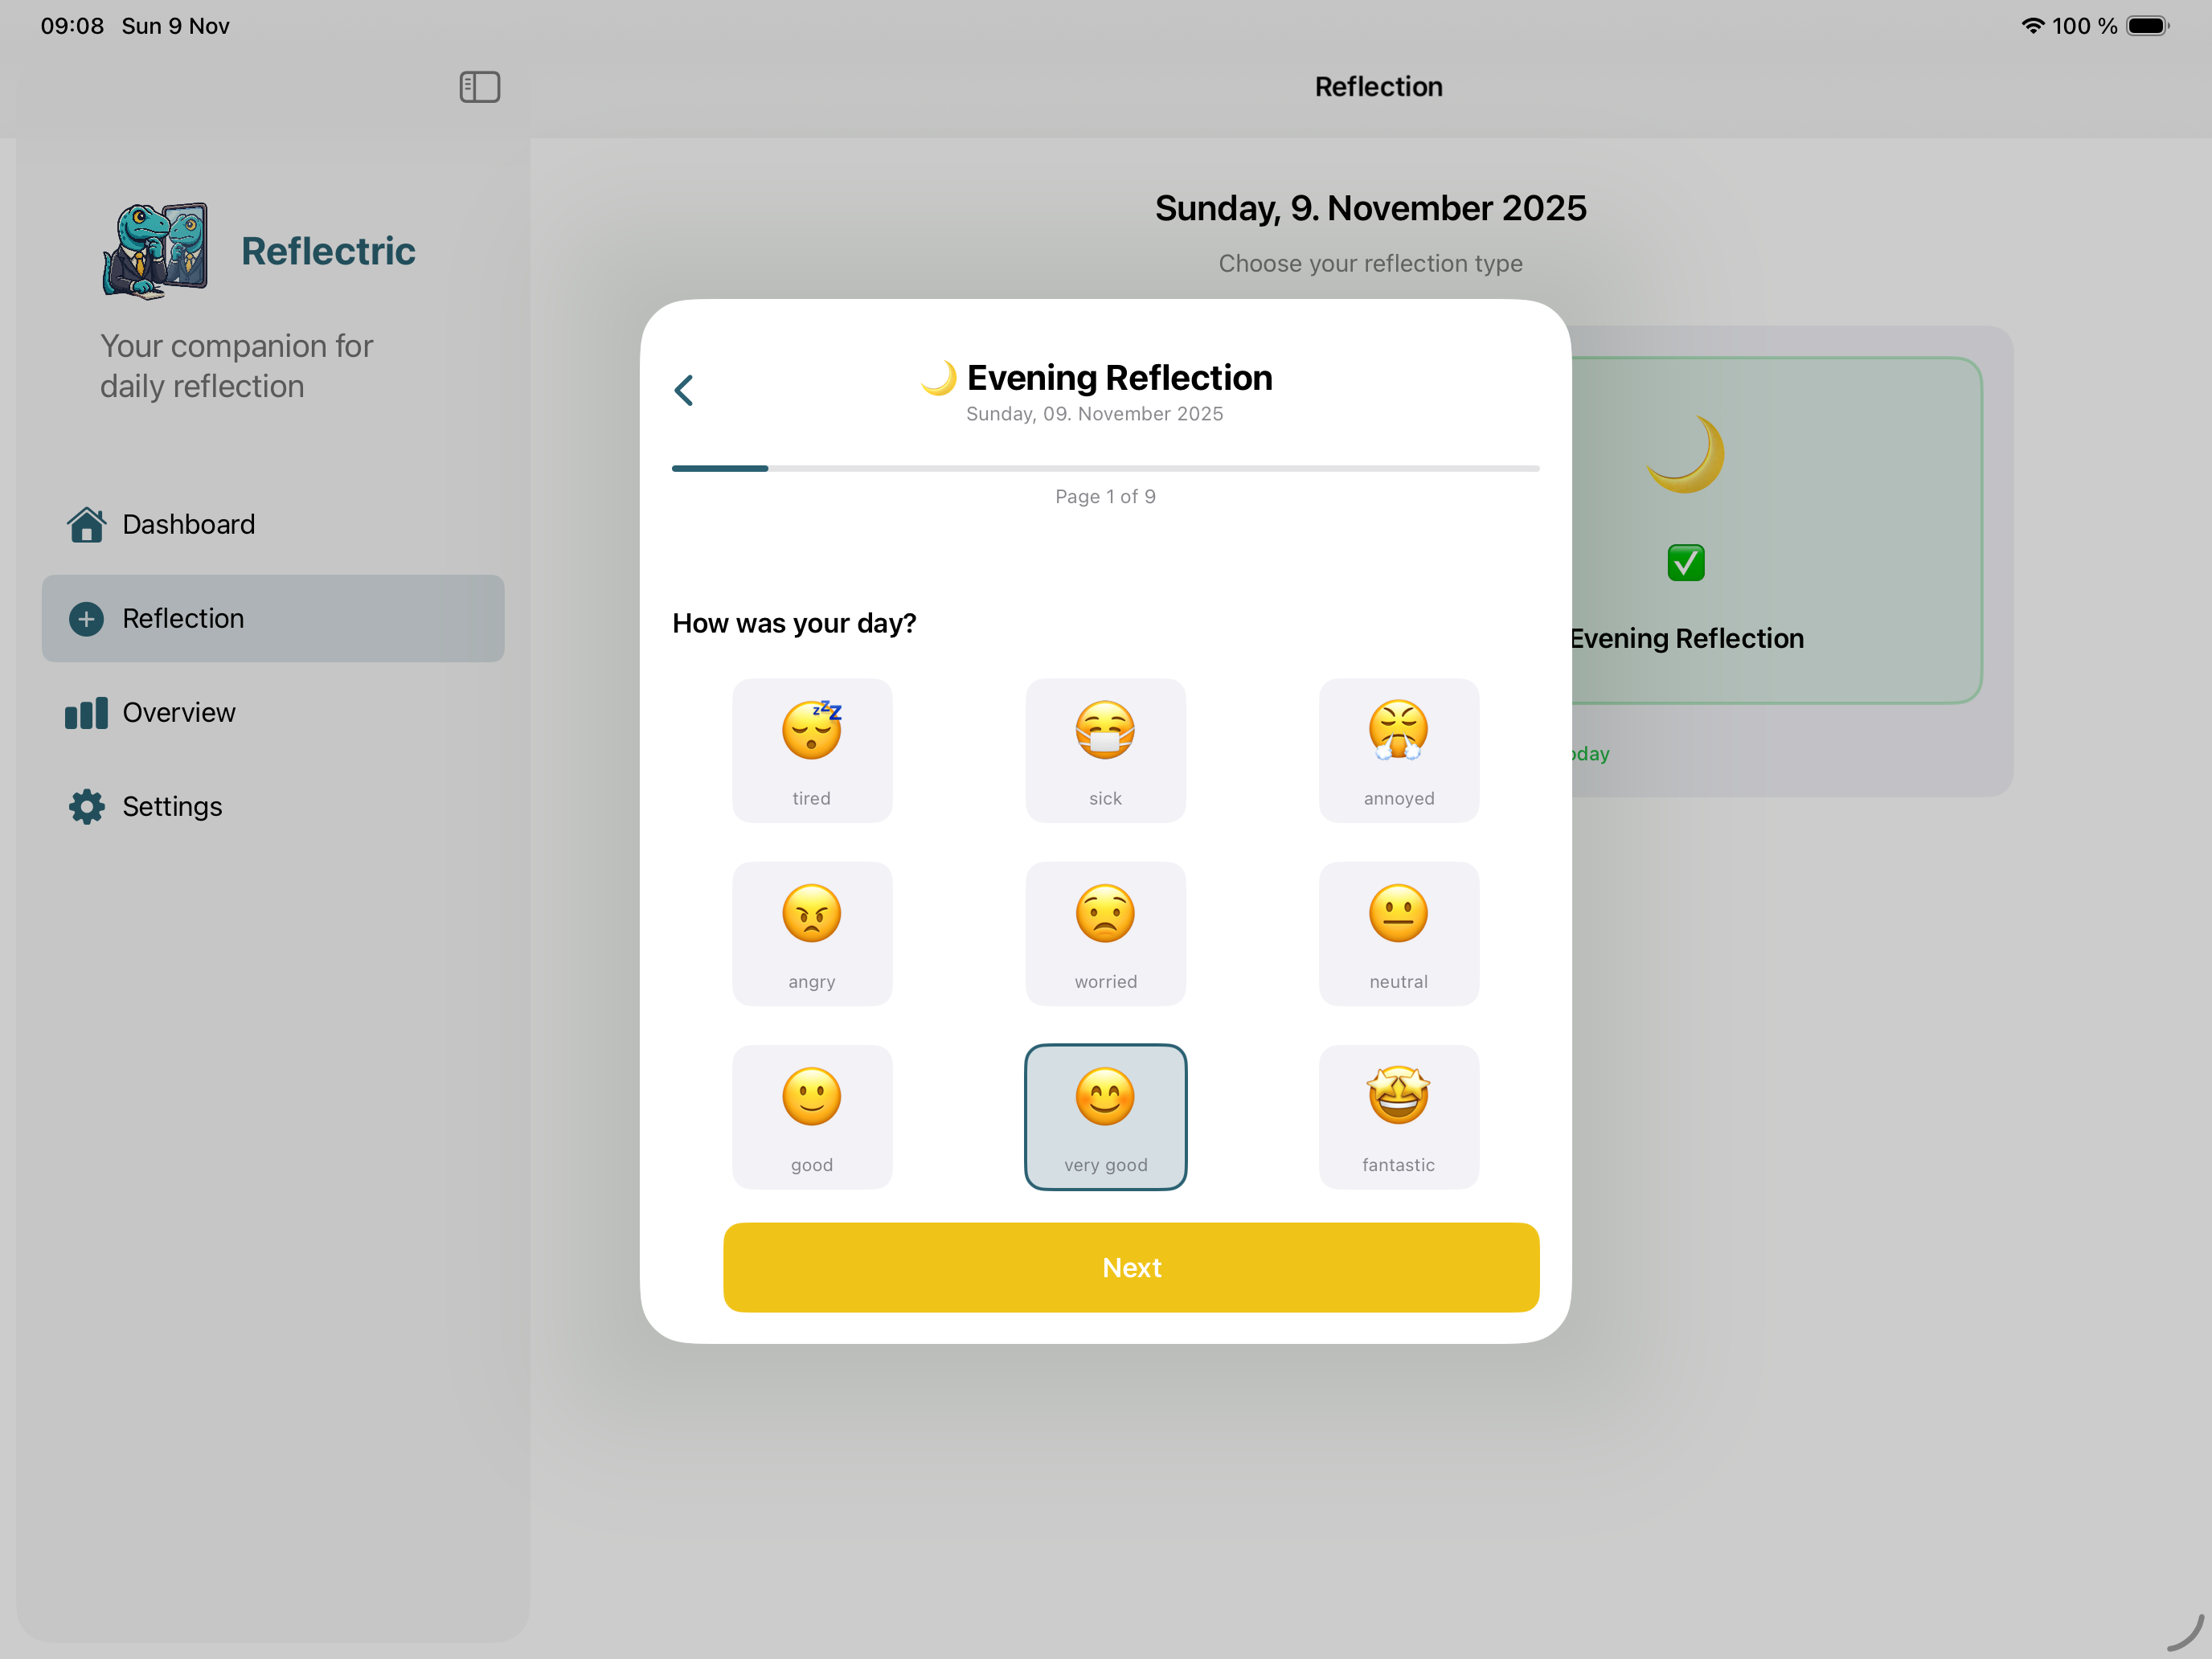This screenshot has width=2212, height=1659.
Task: Choose the sick mood
Action: coord(1106,750)
